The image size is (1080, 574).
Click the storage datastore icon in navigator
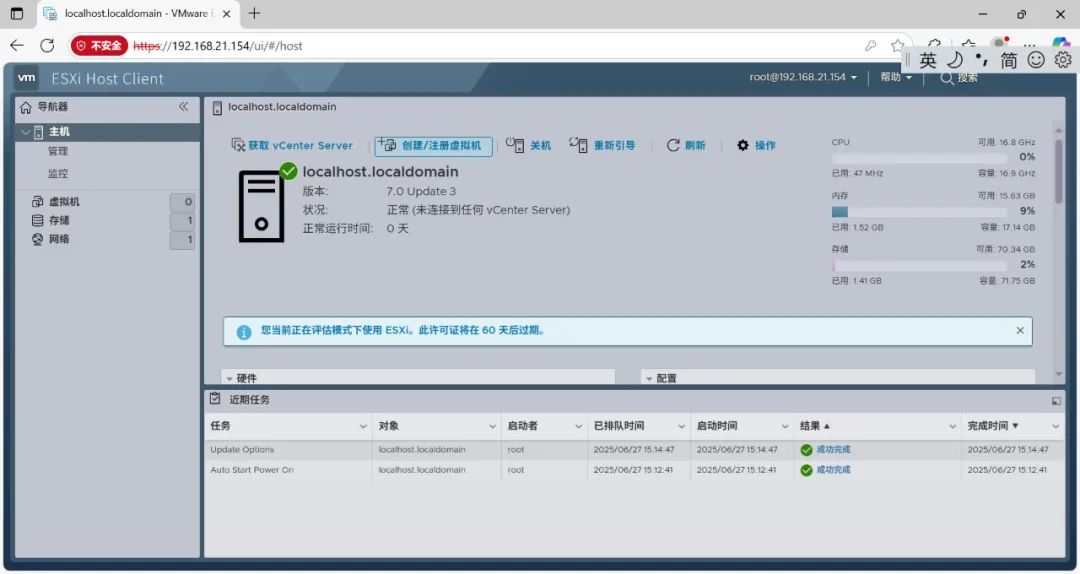pos(37,220)
